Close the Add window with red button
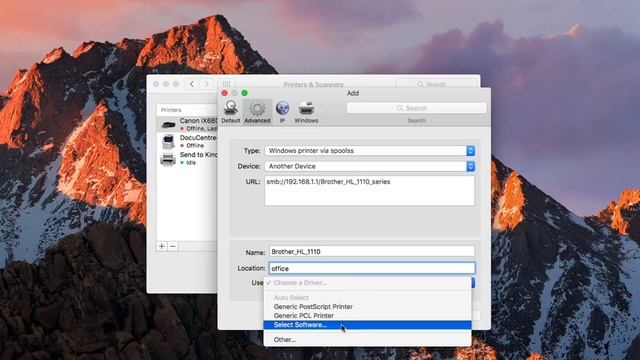 click(224, 93)
